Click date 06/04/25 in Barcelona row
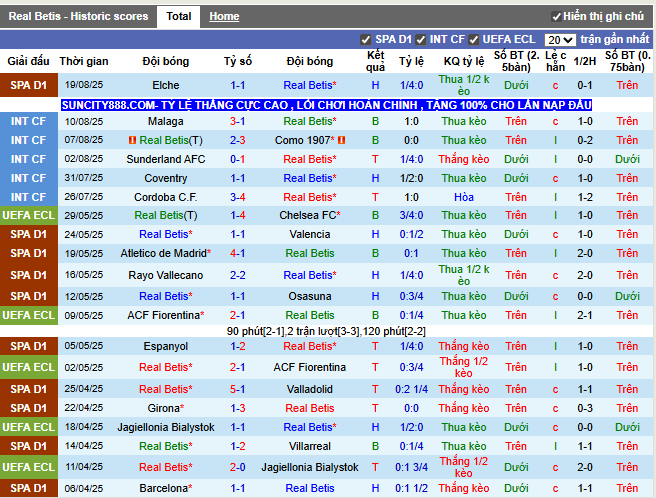 coord(84,488)
